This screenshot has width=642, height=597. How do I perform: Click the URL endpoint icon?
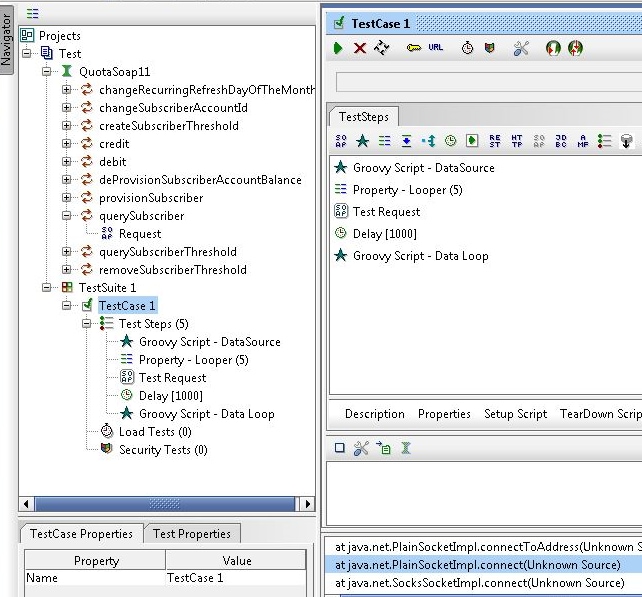click(x=436, y=47)
